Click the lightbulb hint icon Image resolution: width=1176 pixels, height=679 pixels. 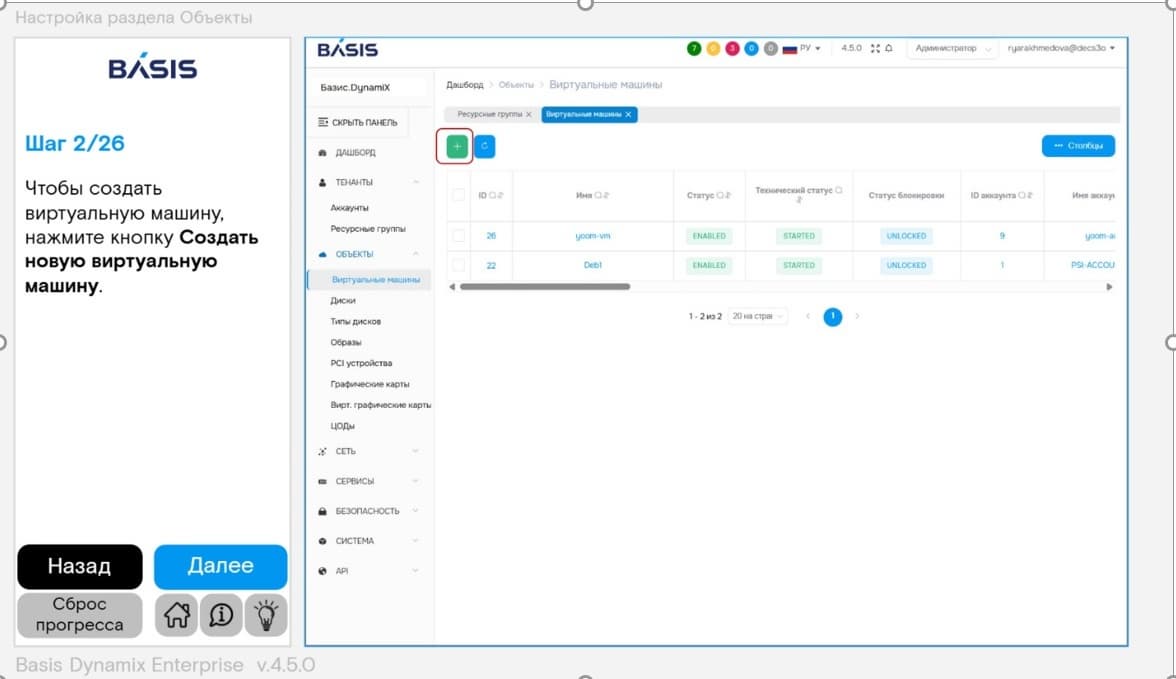point(266,615)
